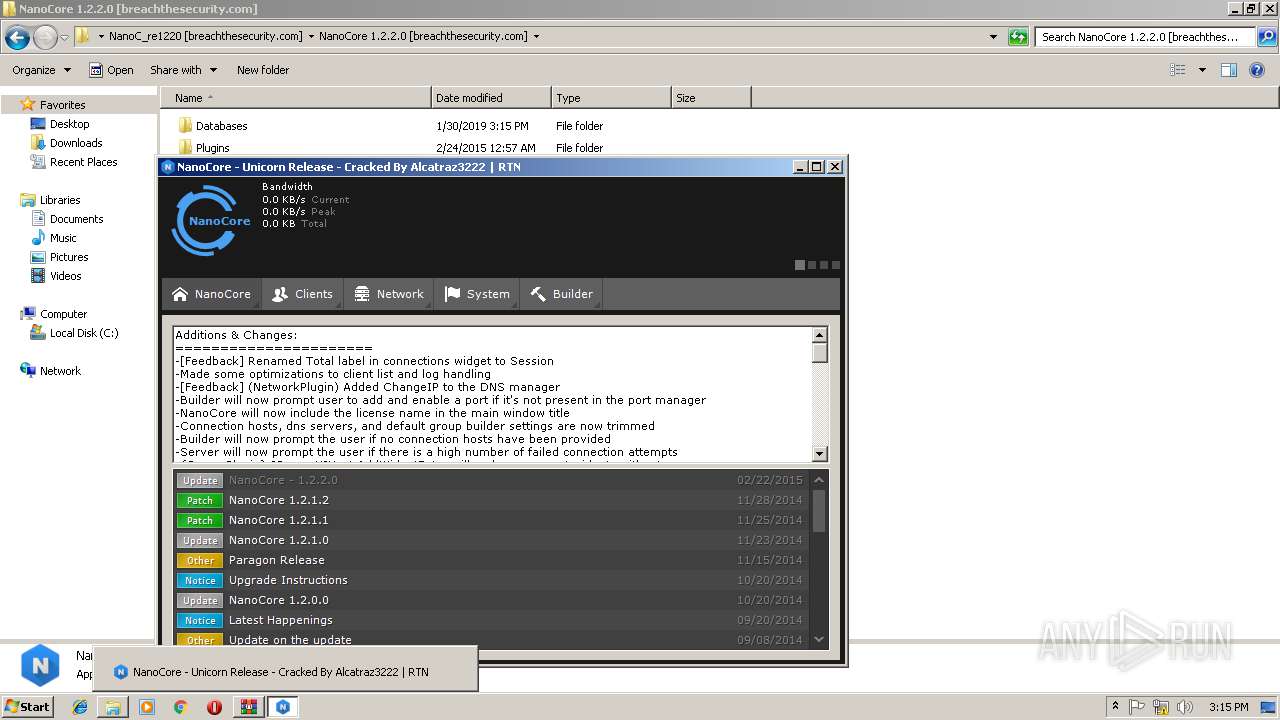Image resolution: width=1280 pixels, height=720 pixels.
Task: Click the NanoCore taskbar button
Action: [x=283, y=706]
